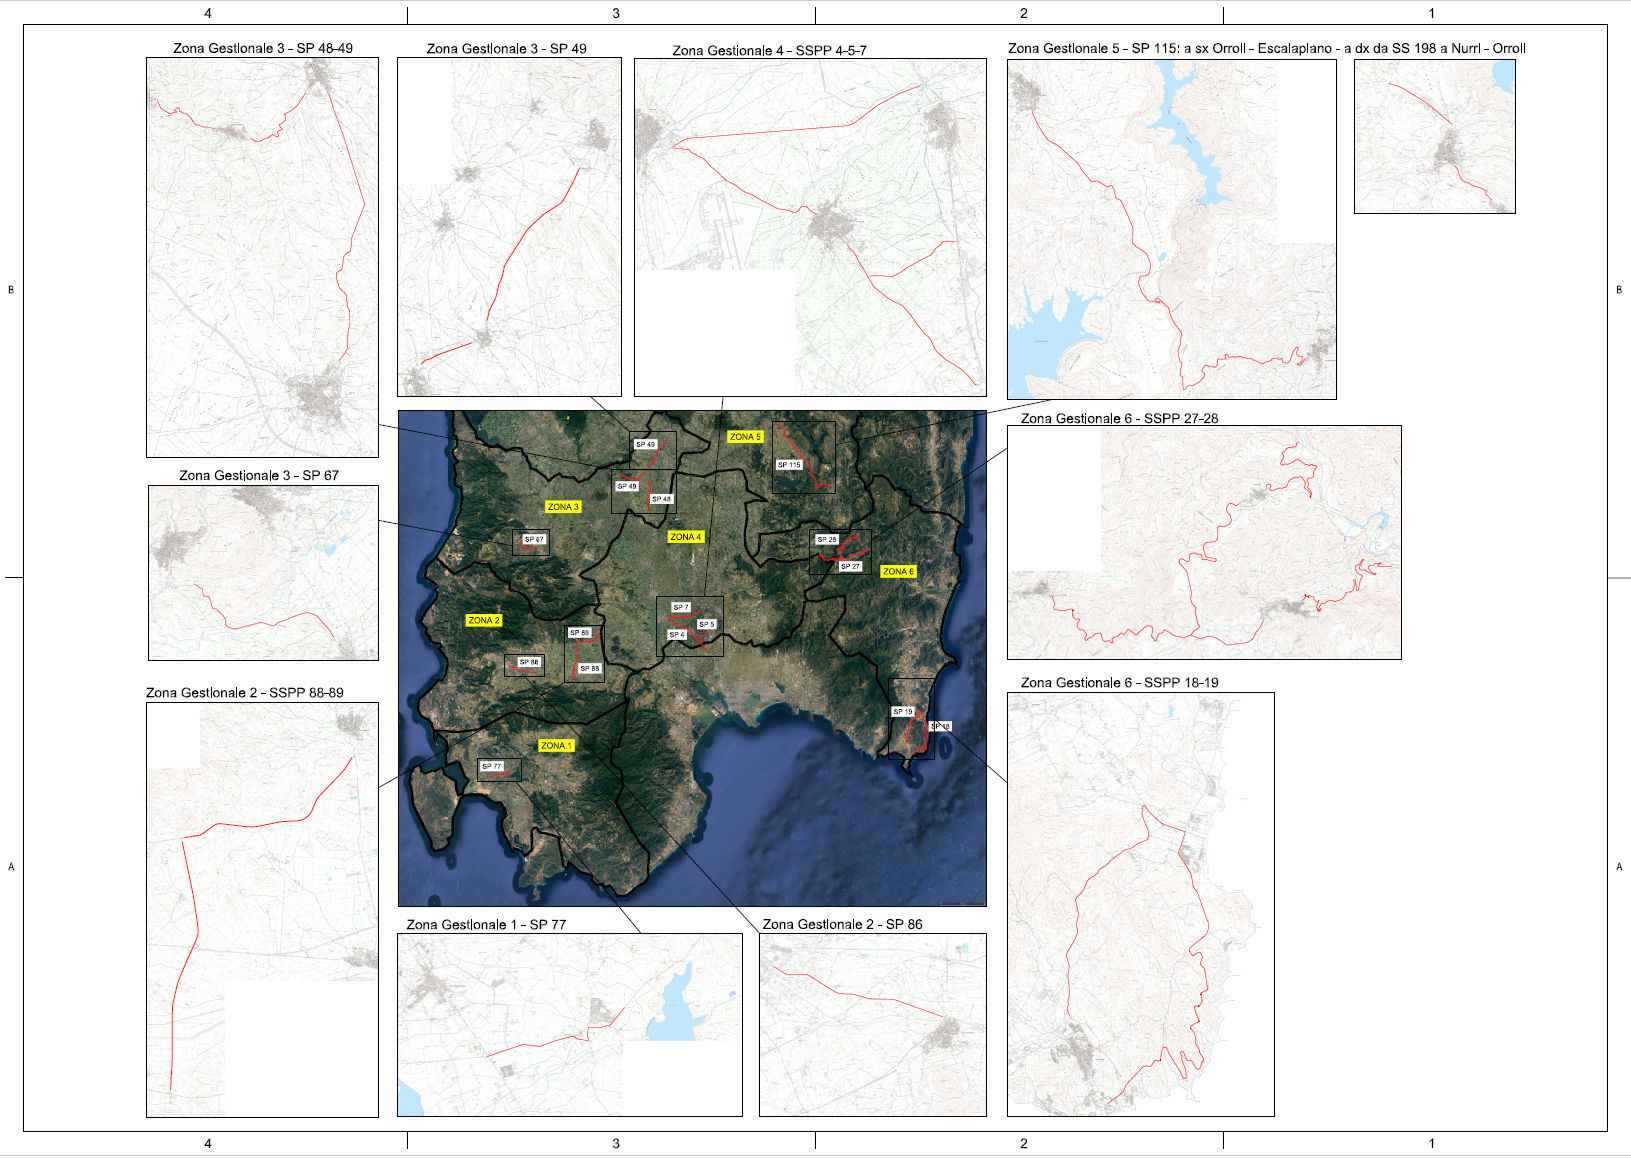Click the SP 7 road label

point(680,608)
